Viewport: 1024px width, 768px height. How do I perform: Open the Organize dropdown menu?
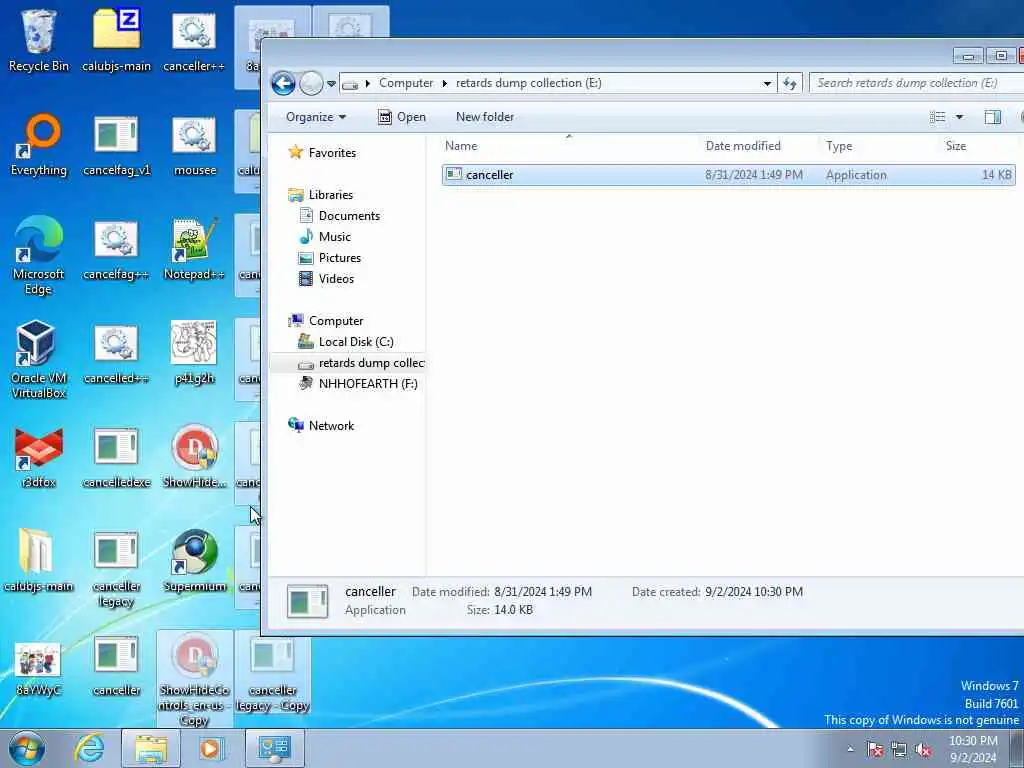coord(316,117)
